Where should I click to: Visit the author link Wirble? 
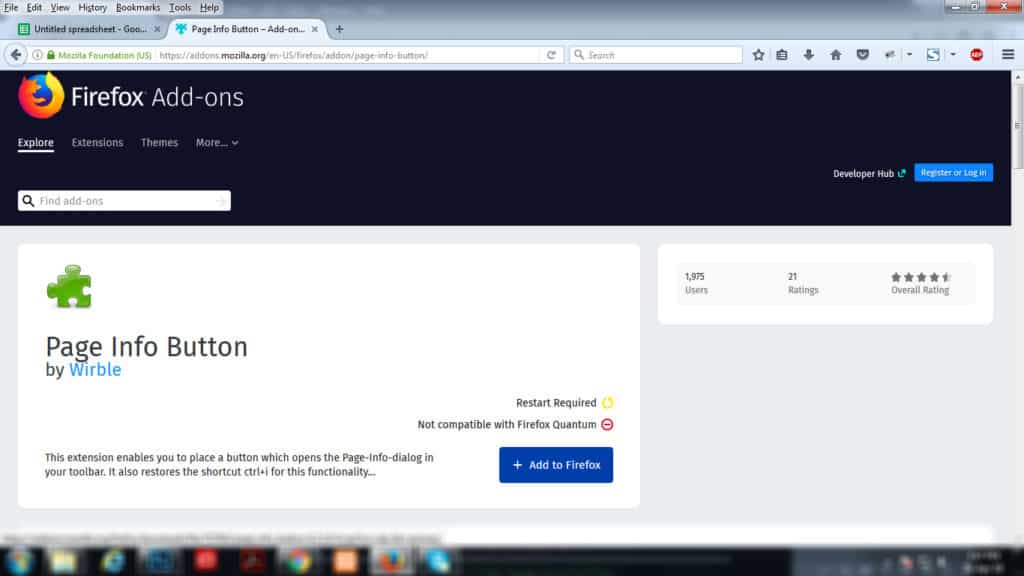(x=95, y=370)
